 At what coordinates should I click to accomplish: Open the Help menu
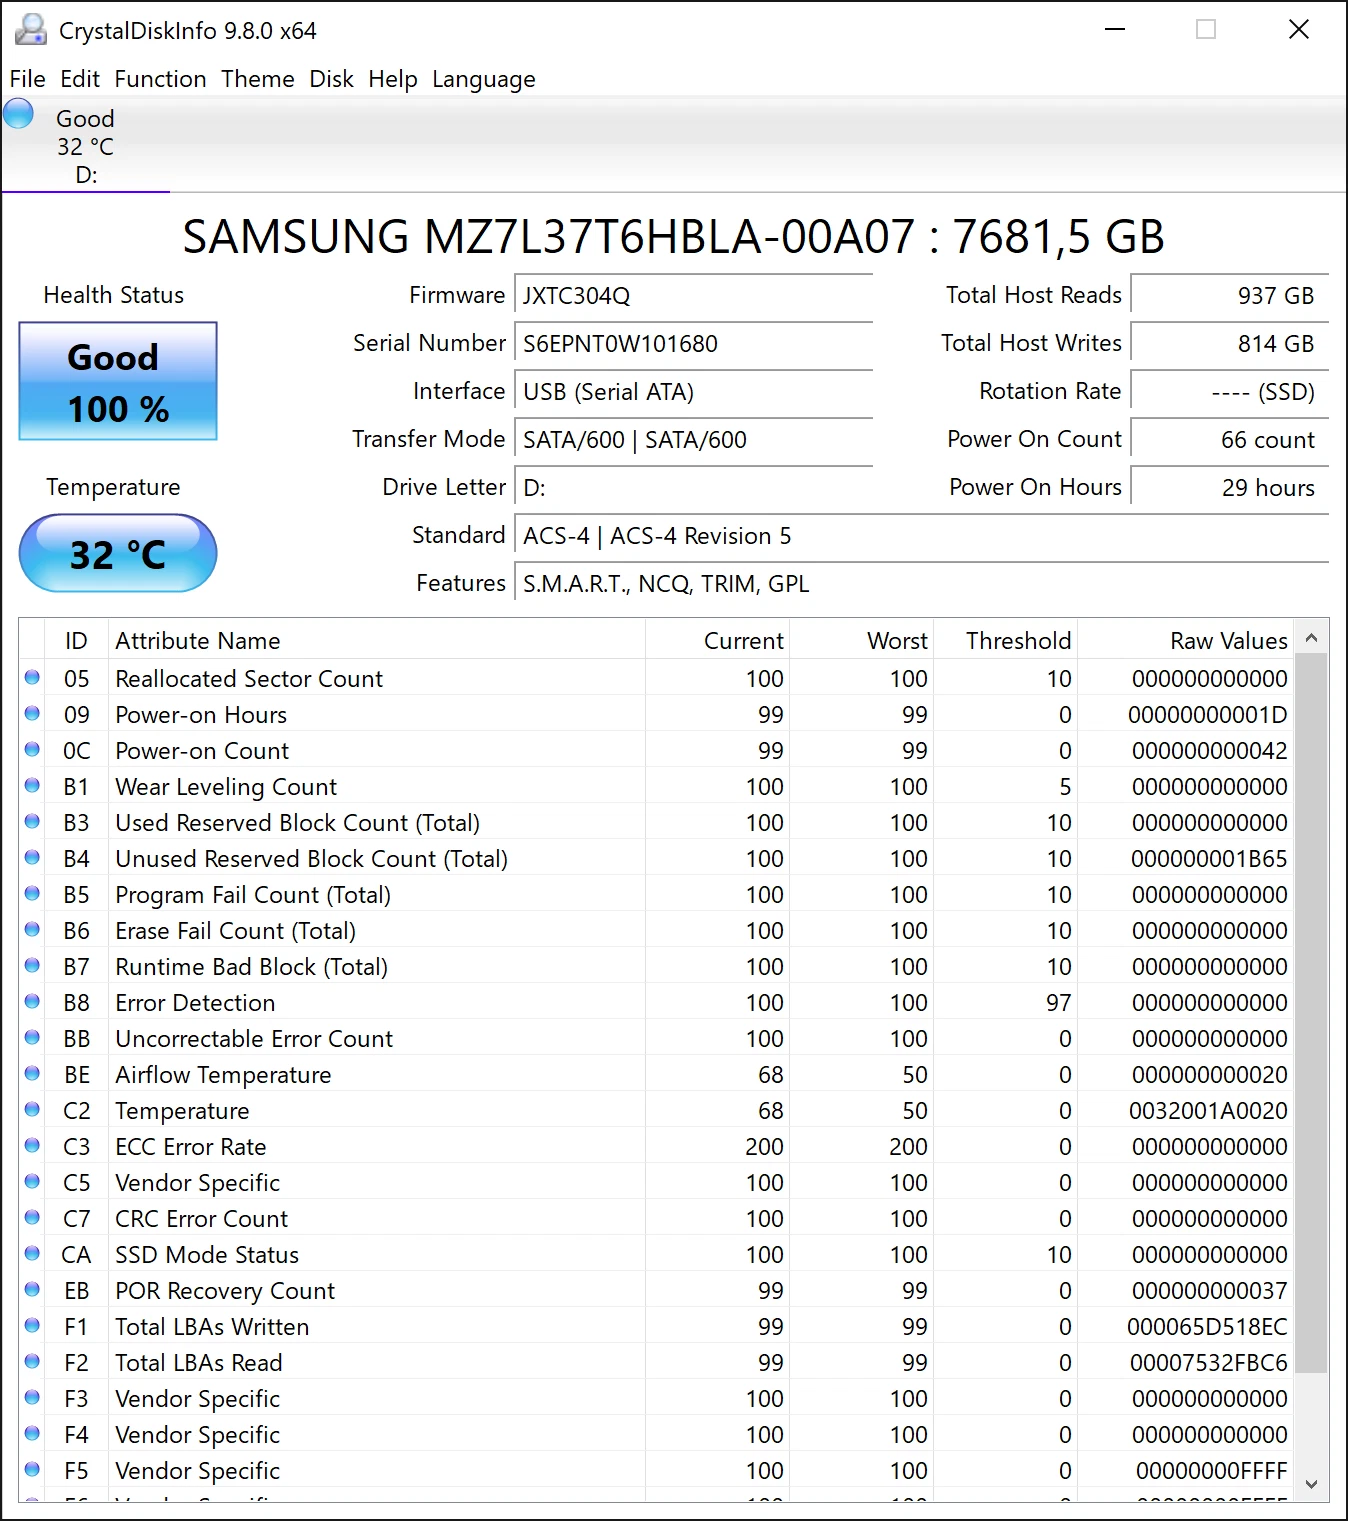click(393, 79)
